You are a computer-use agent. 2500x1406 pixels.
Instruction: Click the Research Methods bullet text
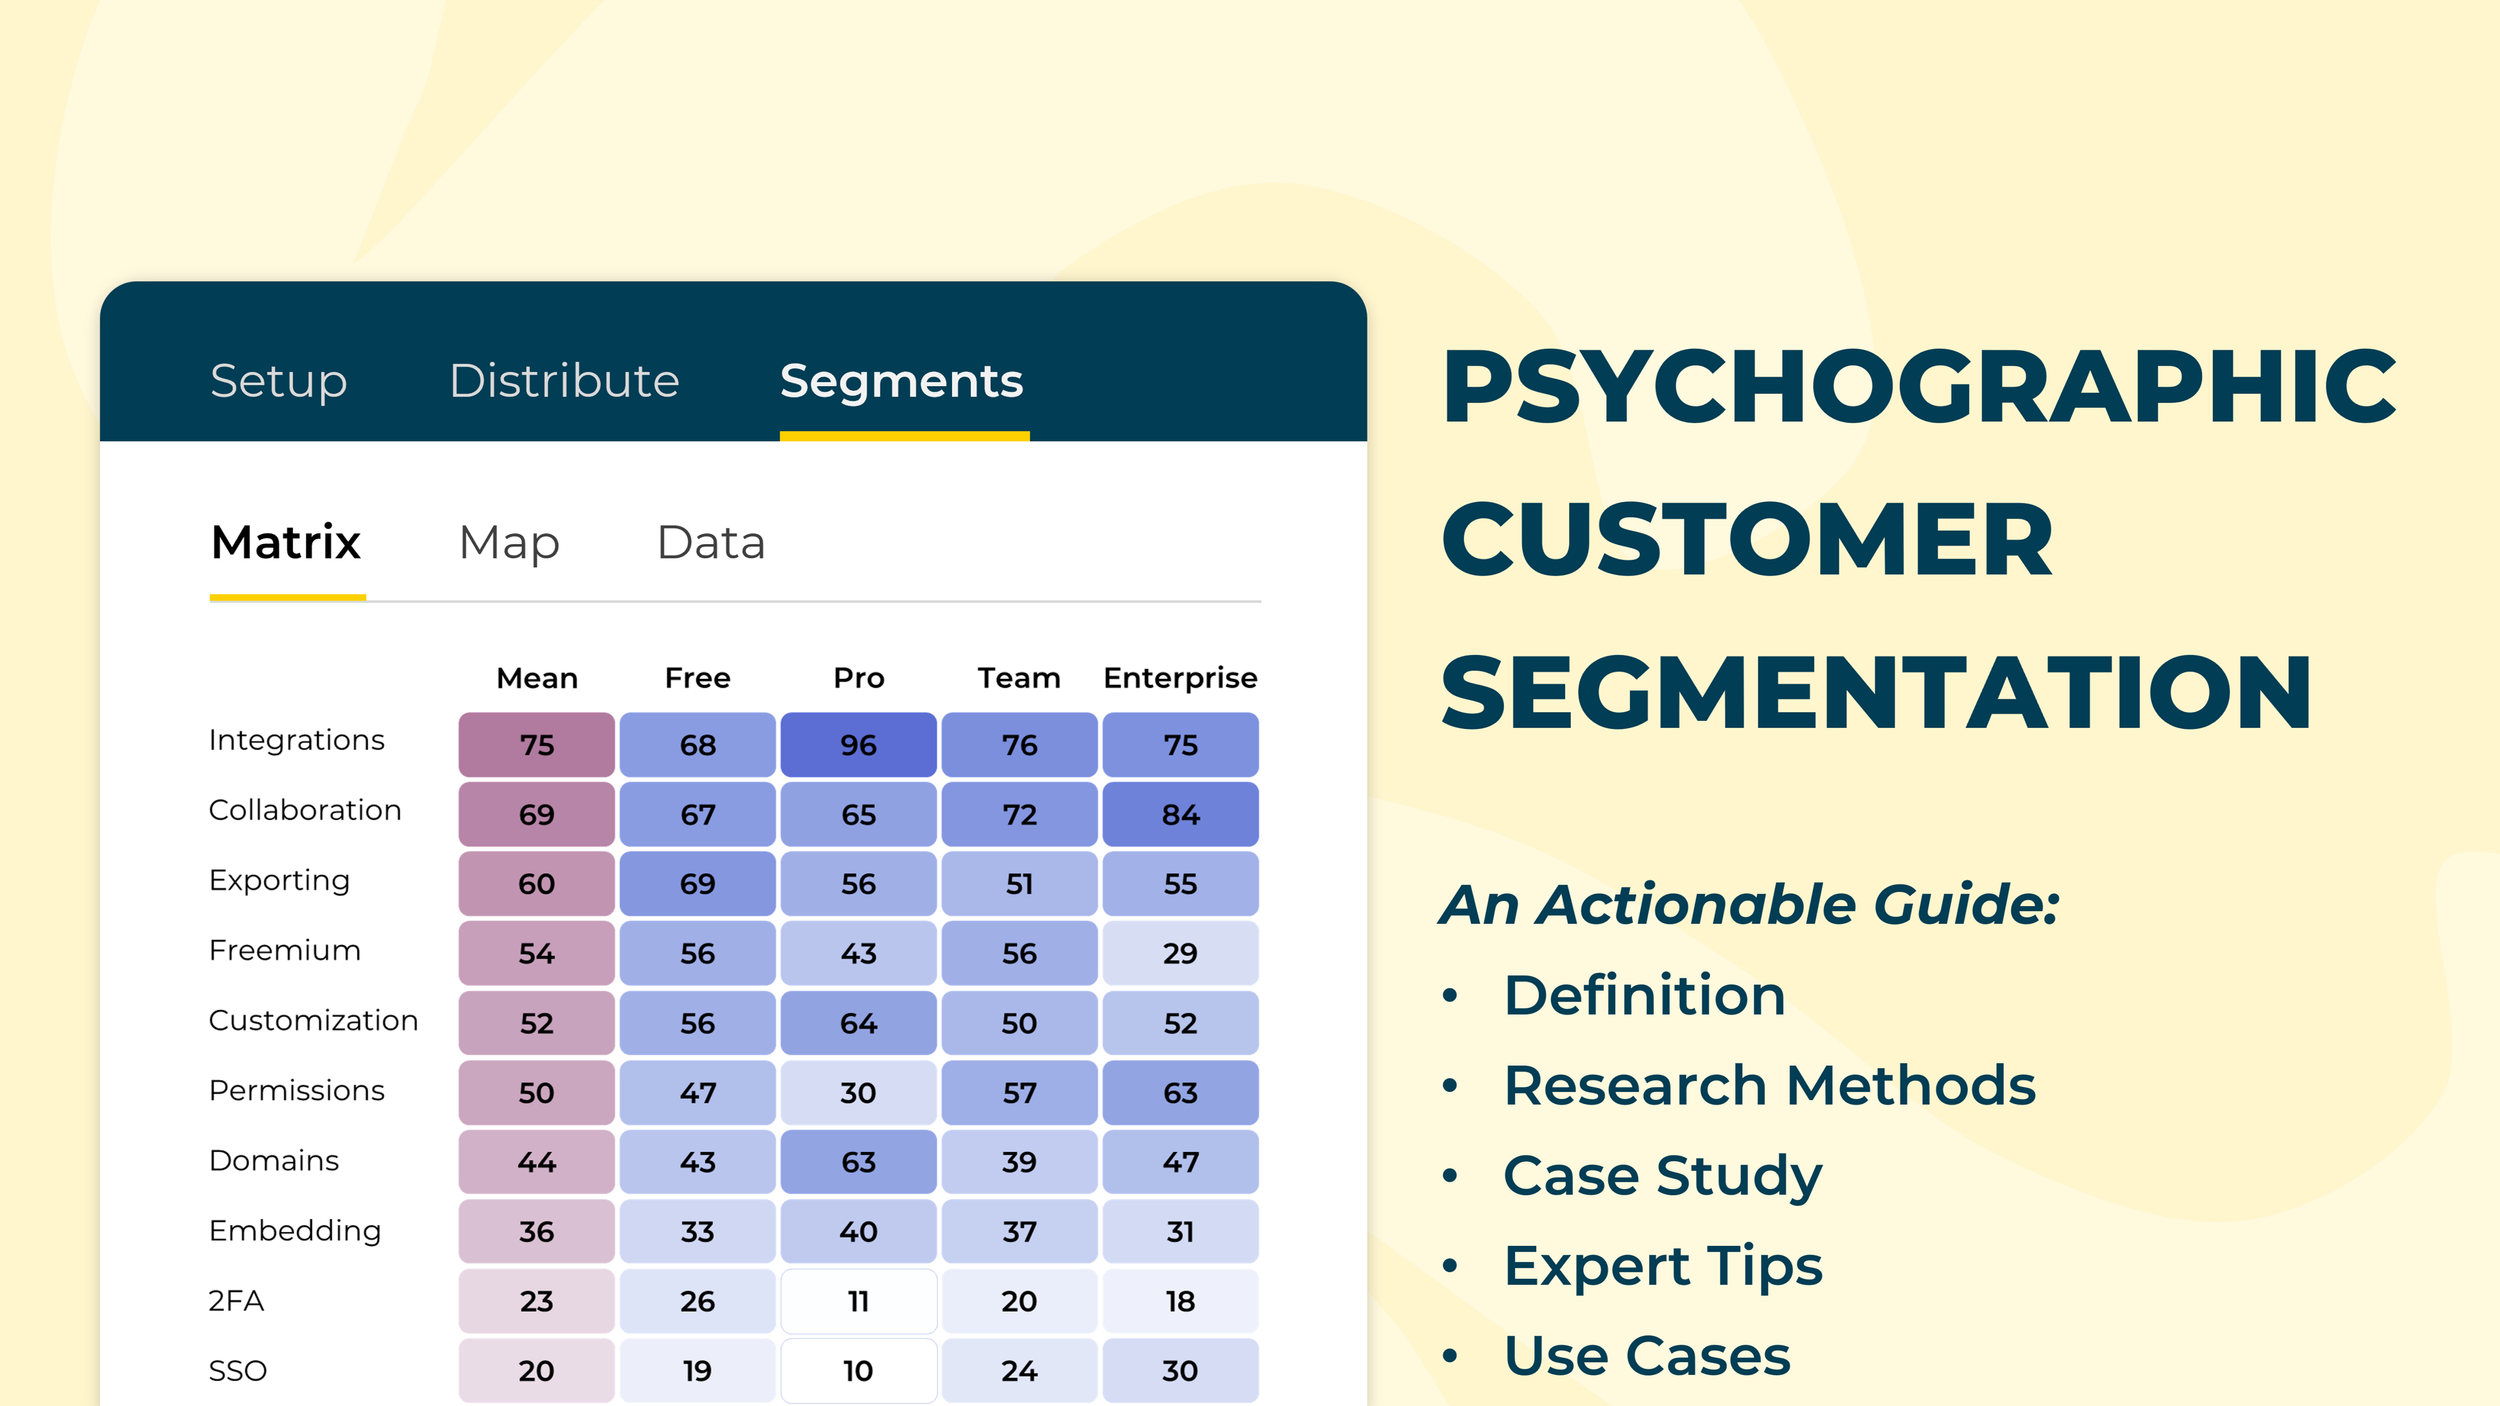click(1769, 1085)
